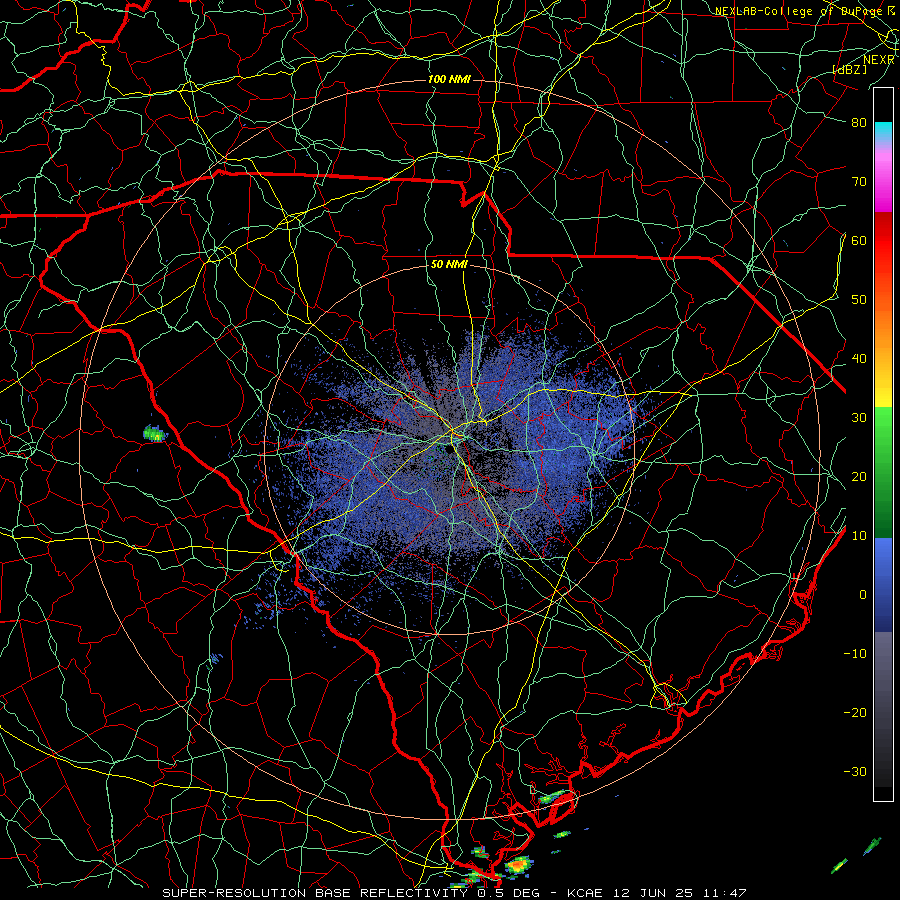The image size is (900, 900).
Task: Click the 50 value on dBZ scale
Action: click(x=859, y=300)
